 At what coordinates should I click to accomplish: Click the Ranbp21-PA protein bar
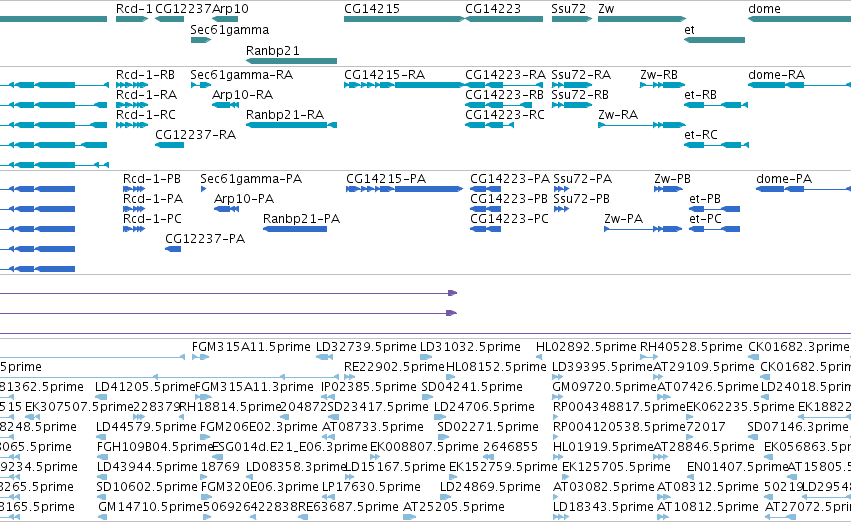295,230
